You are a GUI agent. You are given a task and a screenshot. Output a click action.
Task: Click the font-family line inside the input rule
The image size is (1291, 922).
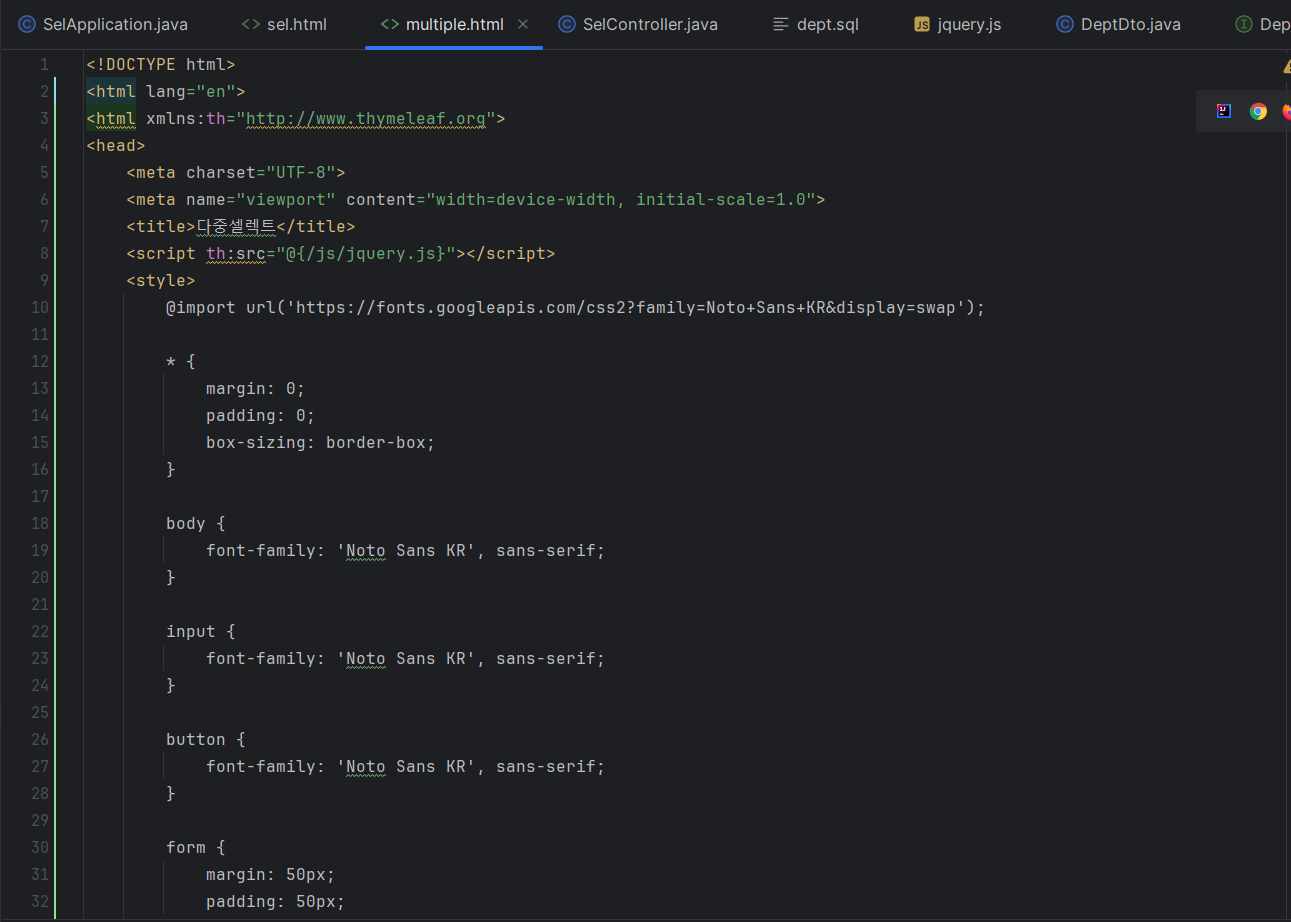tap(406, 659)
